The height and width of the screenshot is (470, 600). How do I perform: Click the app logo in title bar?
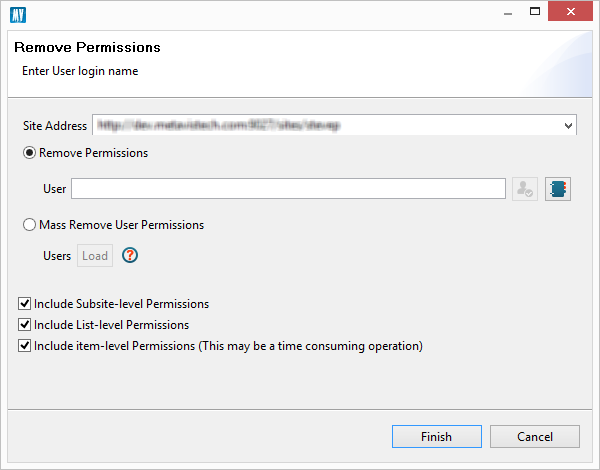tap(17, 14)
